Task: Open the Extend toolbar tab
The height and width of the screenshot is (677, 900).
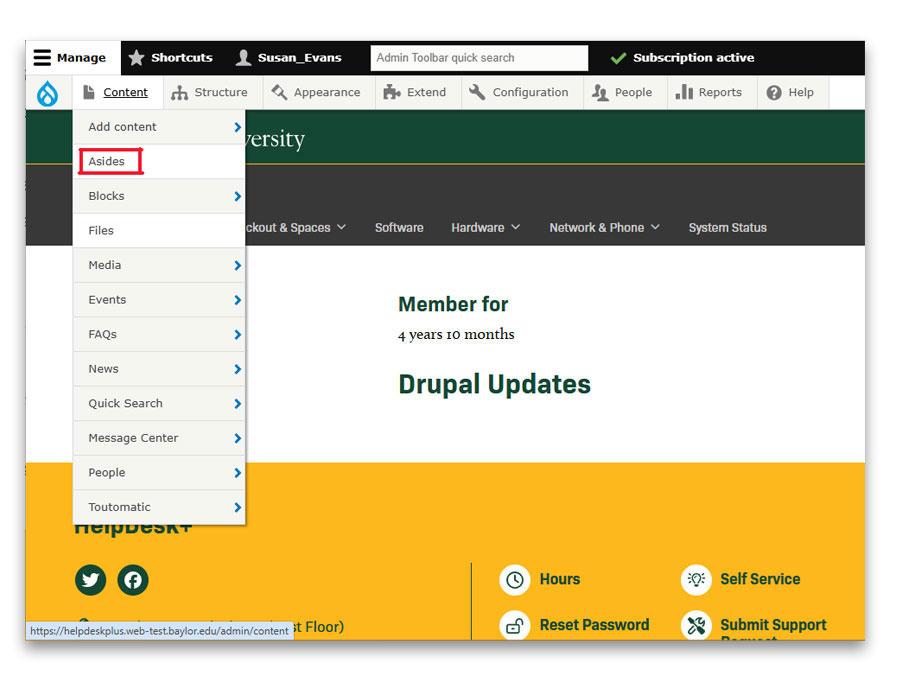Action: pos(418,92)
